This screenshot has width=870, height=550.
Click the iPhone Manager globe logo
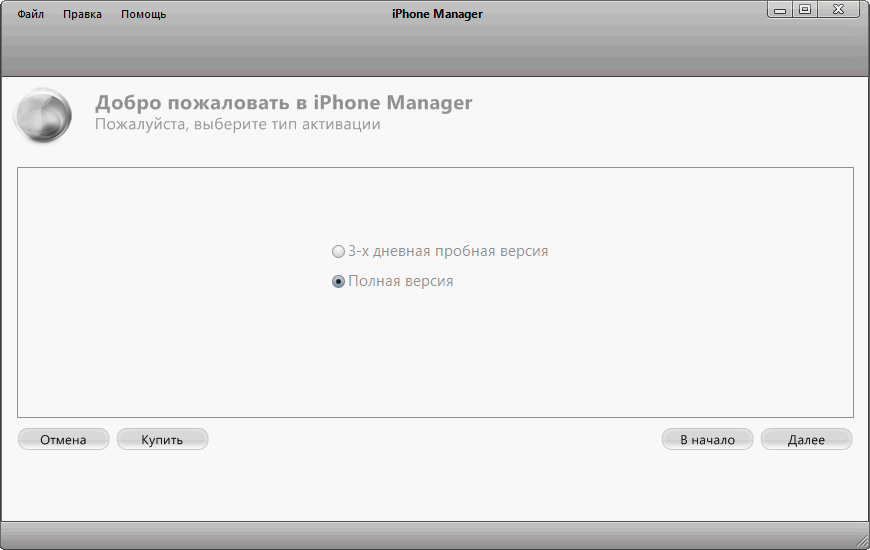[x=43, y=115]
